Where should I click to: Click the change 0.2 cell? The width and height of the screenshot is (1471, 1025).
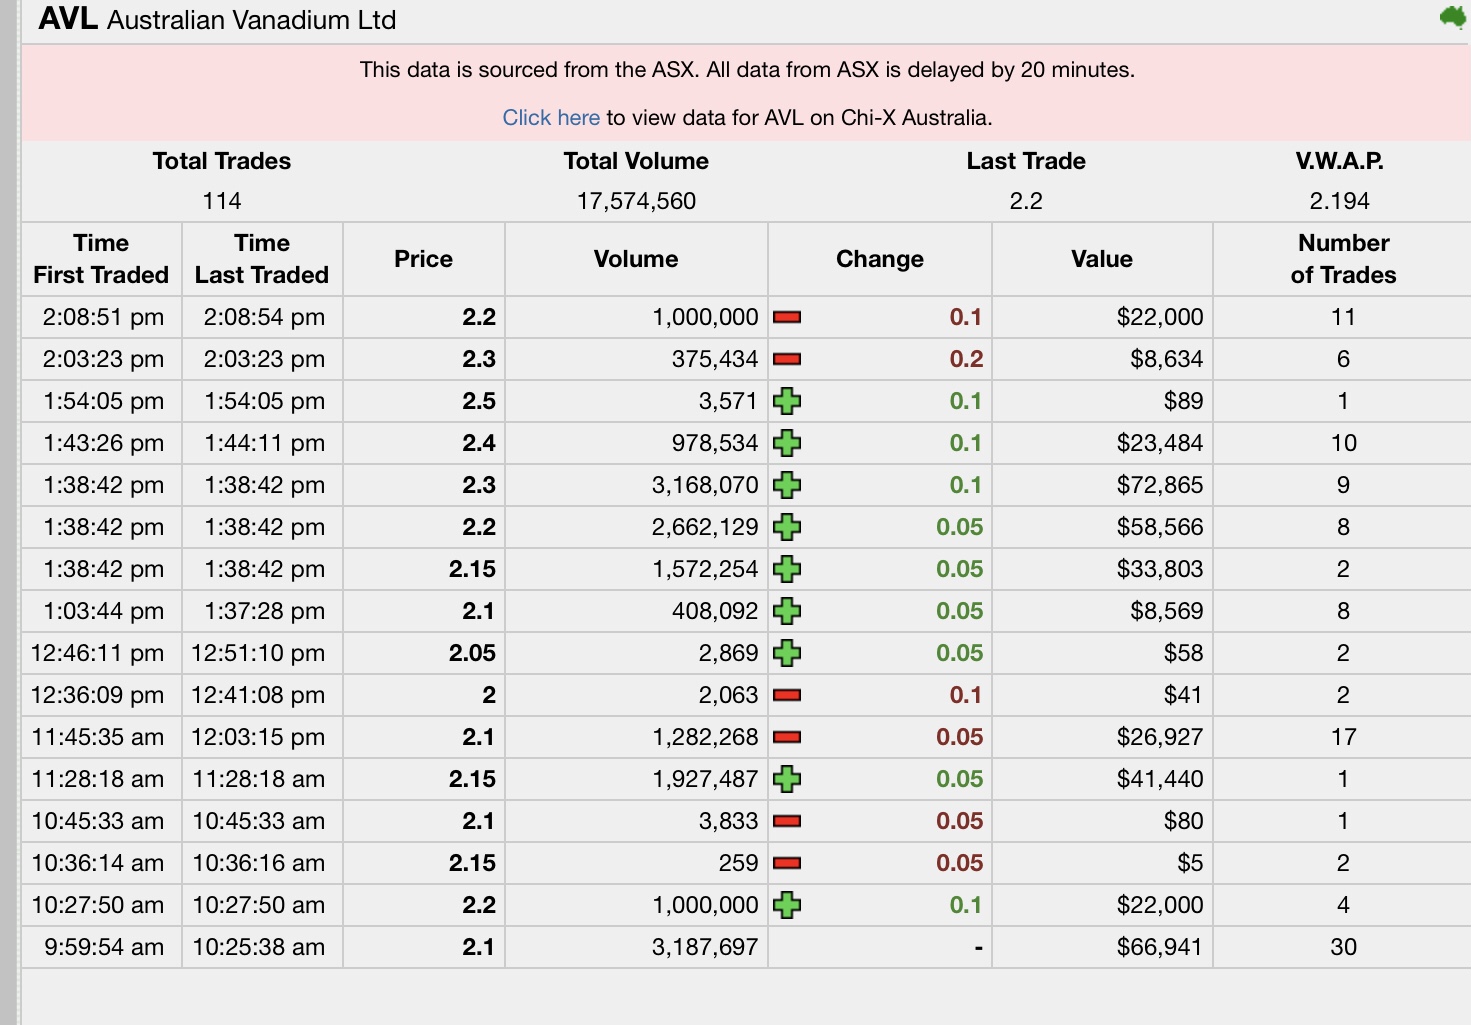(x=880, y=359)
